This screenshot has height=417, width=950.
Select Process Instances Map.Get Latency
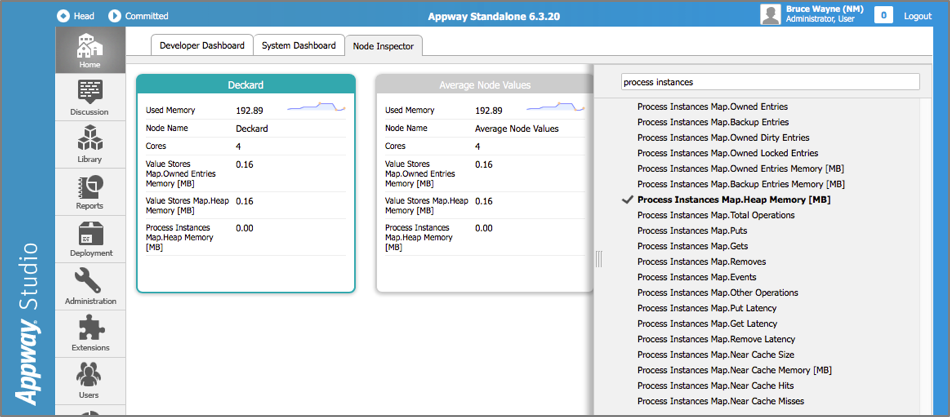(707, 324)
